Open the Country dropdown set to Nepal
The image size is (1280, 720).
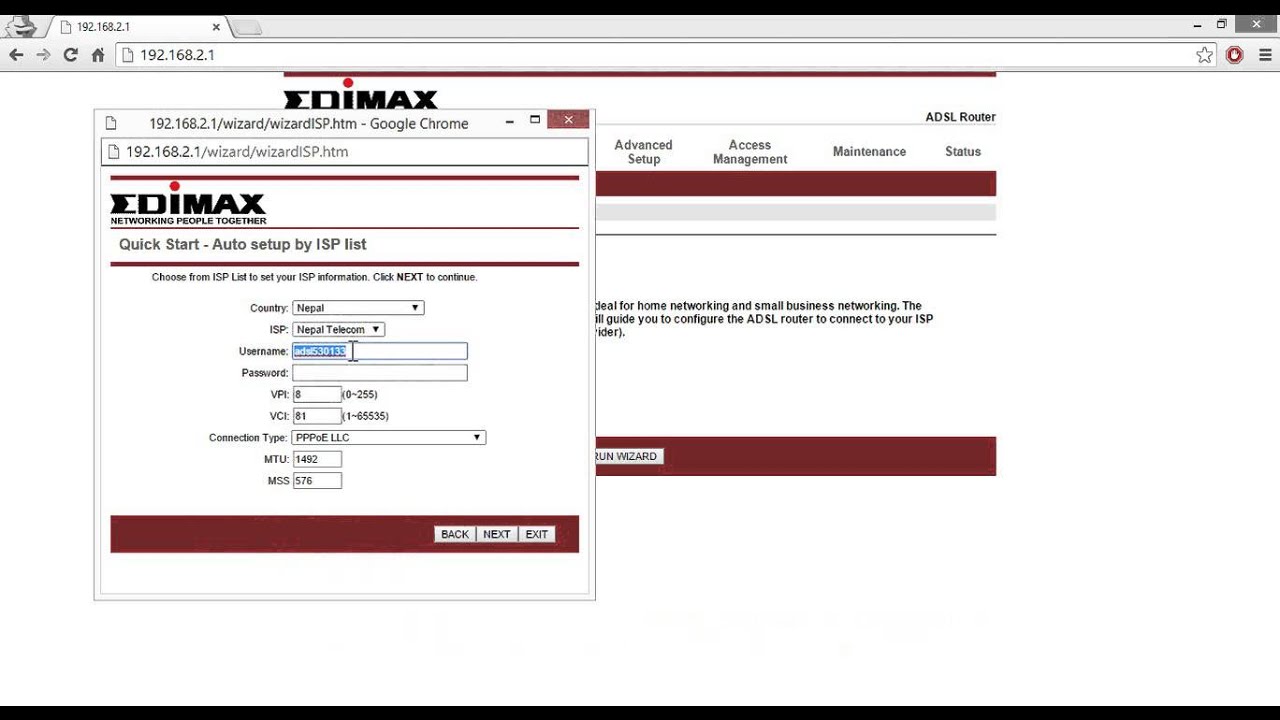point(358,308)
